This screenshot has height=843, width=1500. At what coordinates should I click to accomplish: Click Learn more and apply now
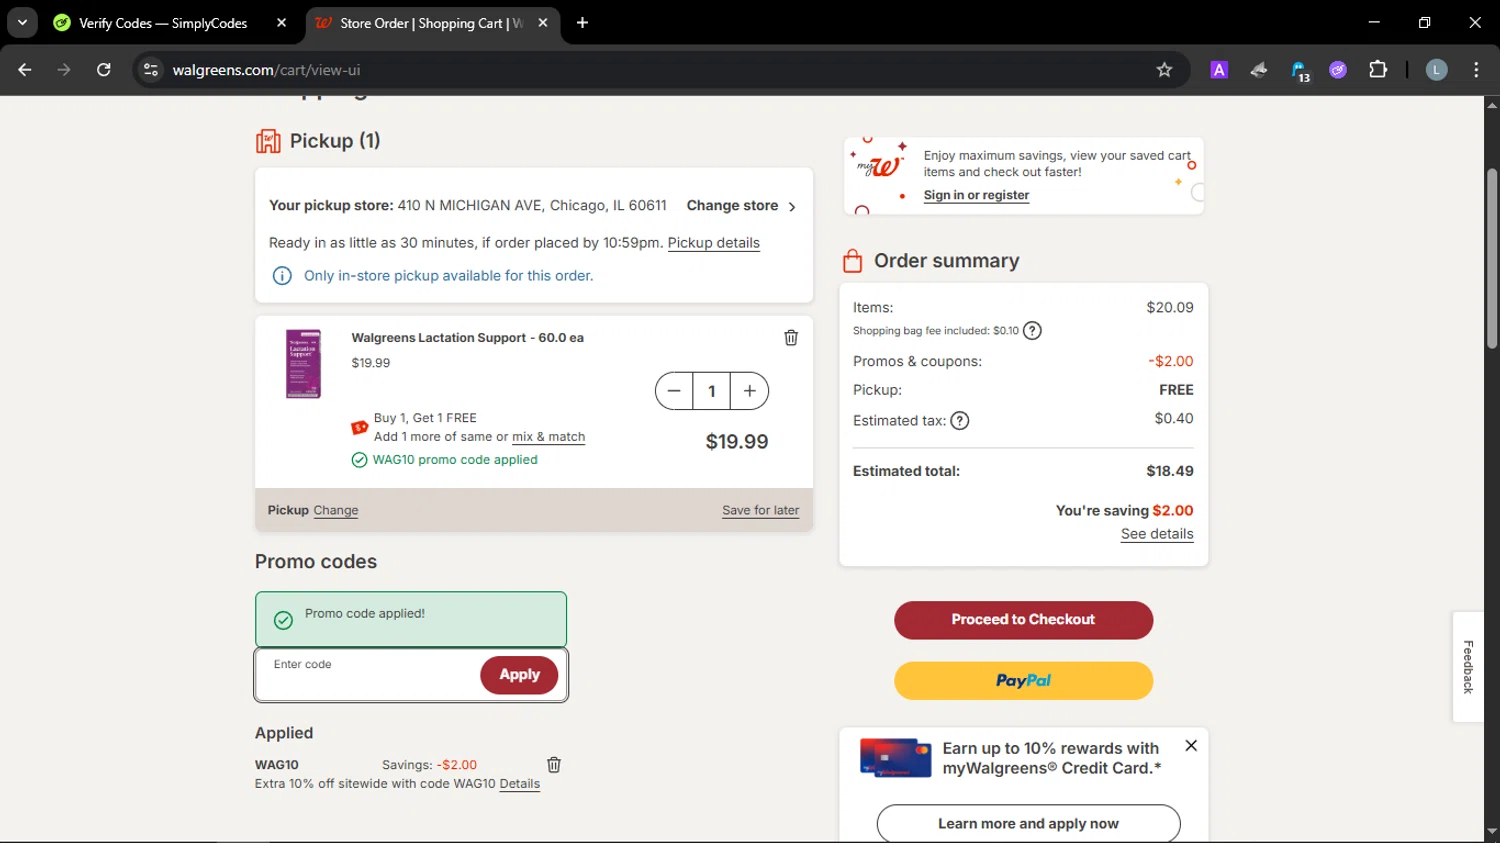pos(1028,824)
